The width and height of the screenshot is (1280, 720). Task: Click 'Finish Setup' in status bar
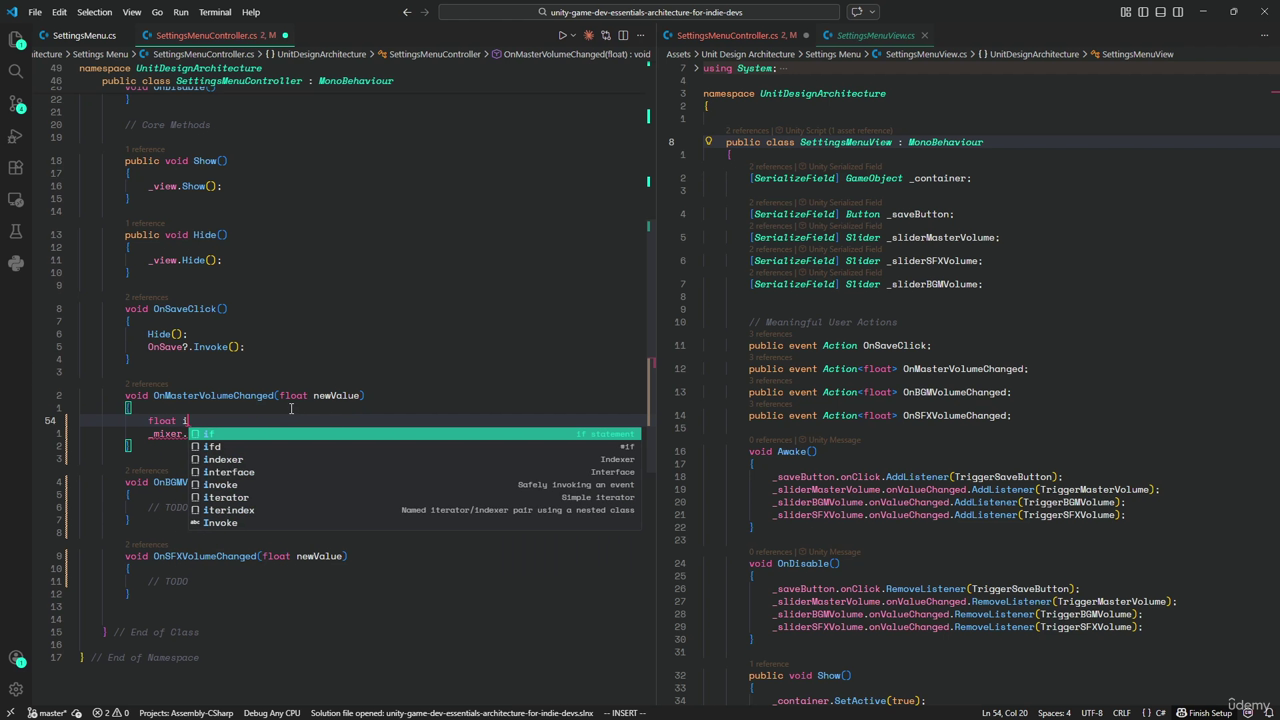pos(1204,713)
